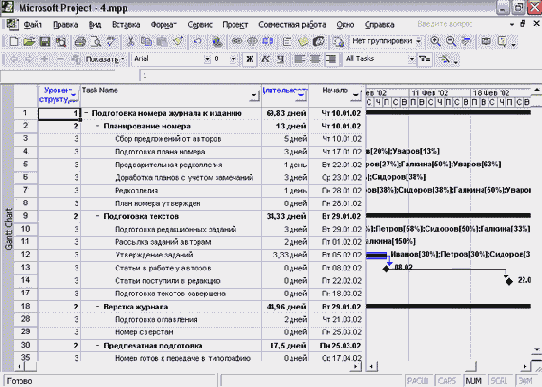This screenshot has height=387, width=542.
Task: Click the Save icon in the toolbar
Action: [x=45, y=42]
